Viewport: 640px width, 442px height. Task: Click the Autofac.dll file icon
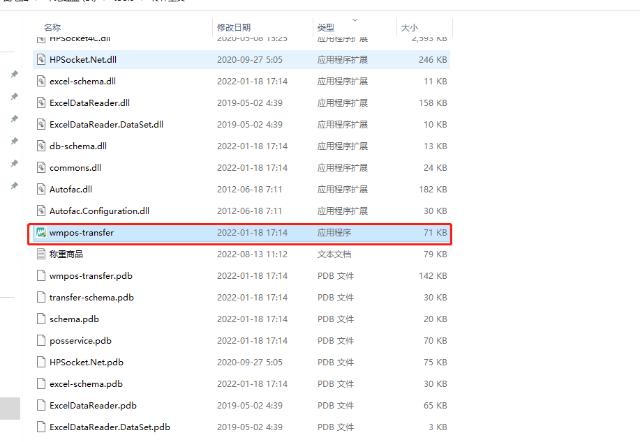tap(41, 189)
